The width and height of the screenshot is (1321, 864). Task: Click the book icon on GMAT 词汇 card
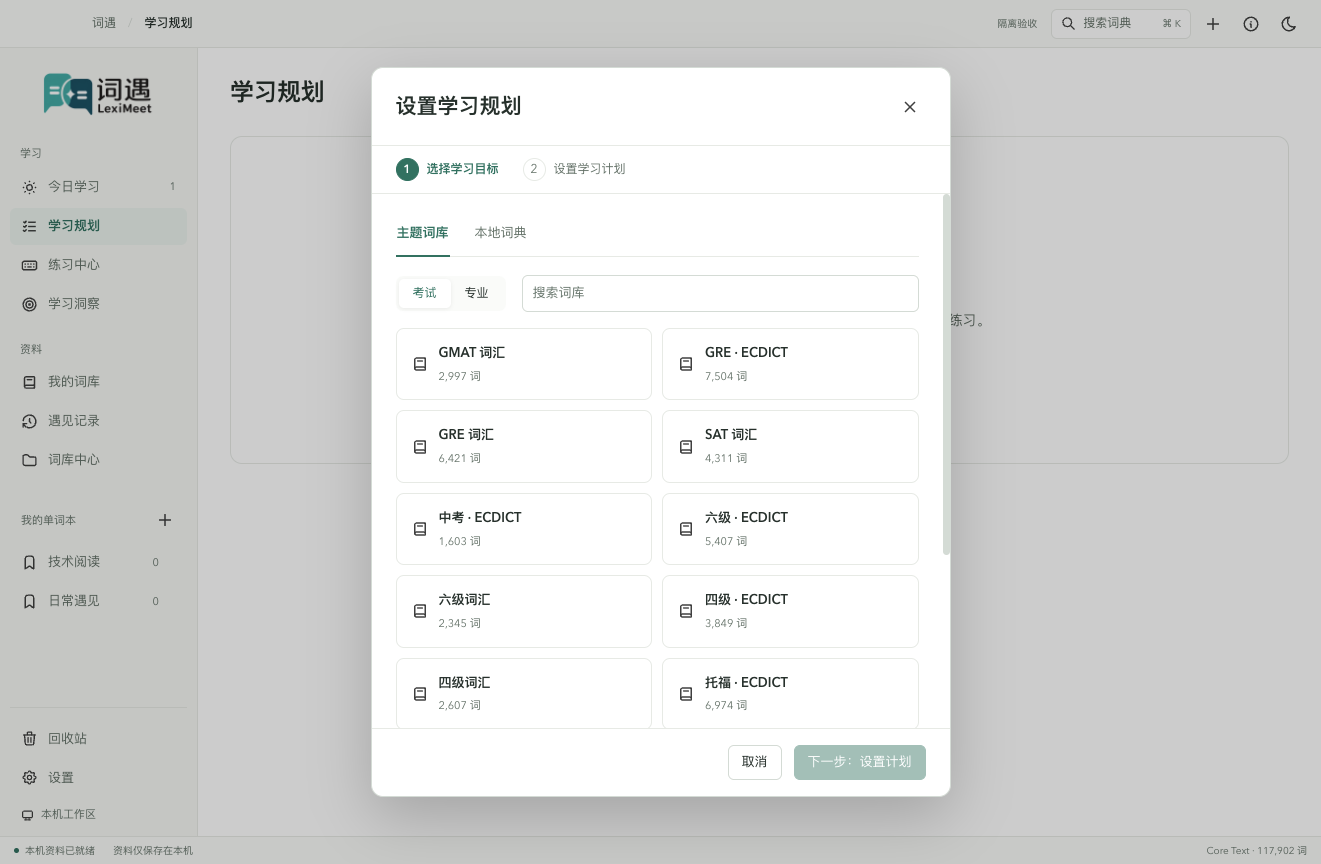pyautogui.click(x=420, y=364)
